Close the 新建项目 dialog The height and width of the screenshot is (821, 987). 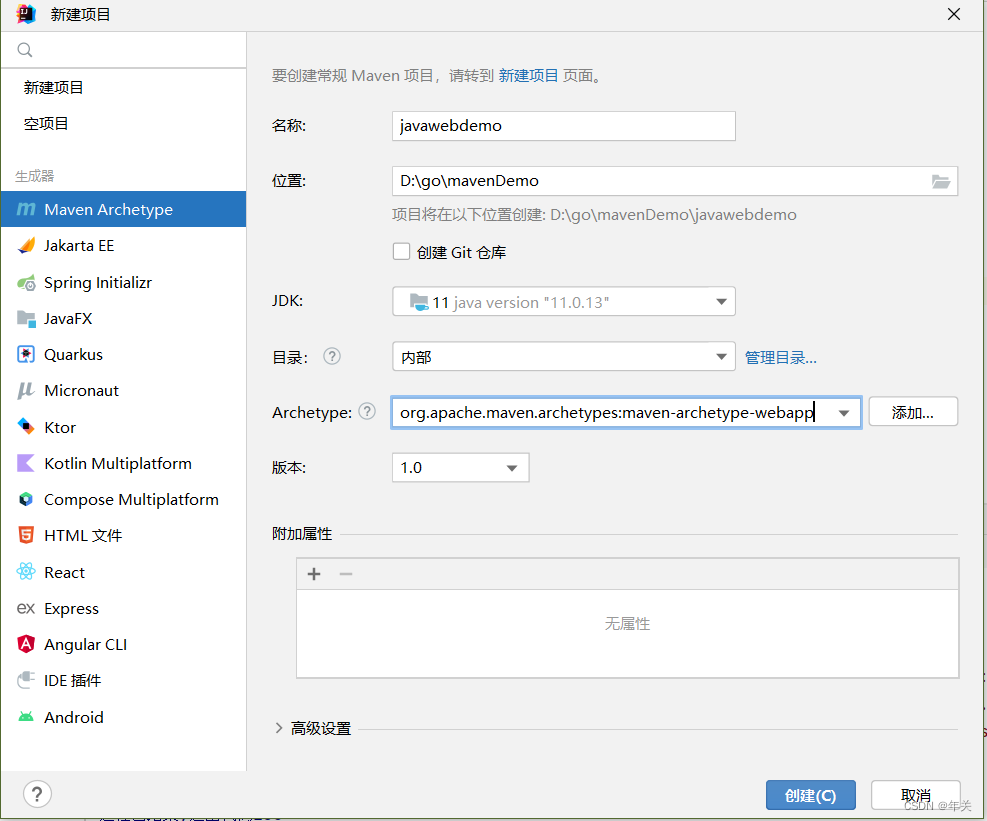point(954,14)
